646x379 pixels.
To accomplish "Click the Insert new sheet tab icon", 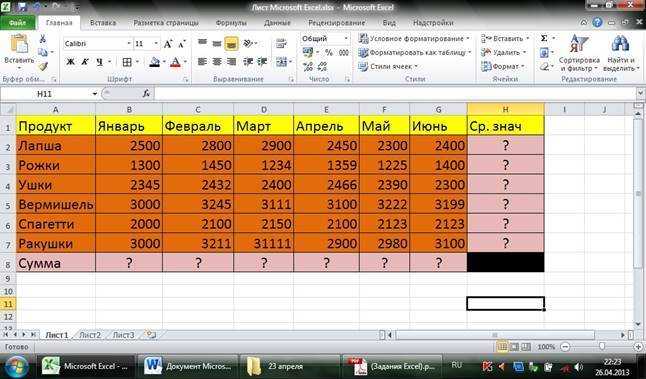I will click(151, 335).
